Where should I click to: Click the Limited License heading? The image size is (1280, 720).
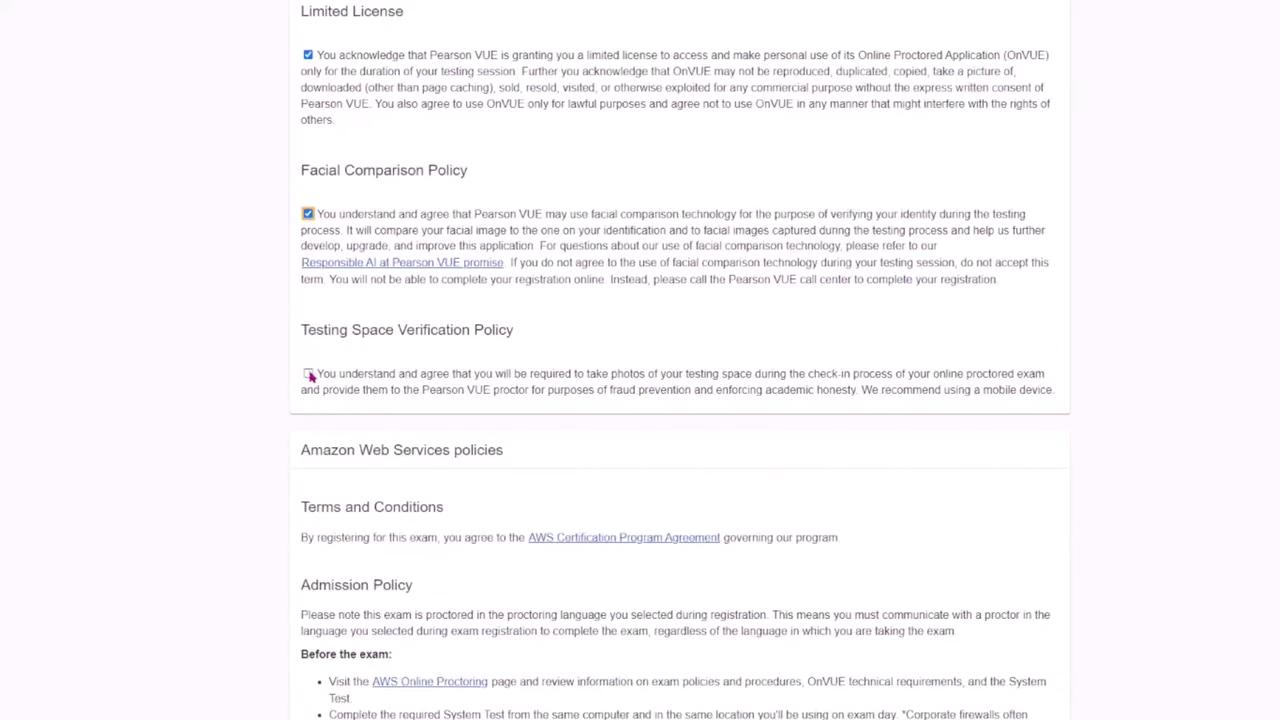pyautogui.click(x=352, y=12)
